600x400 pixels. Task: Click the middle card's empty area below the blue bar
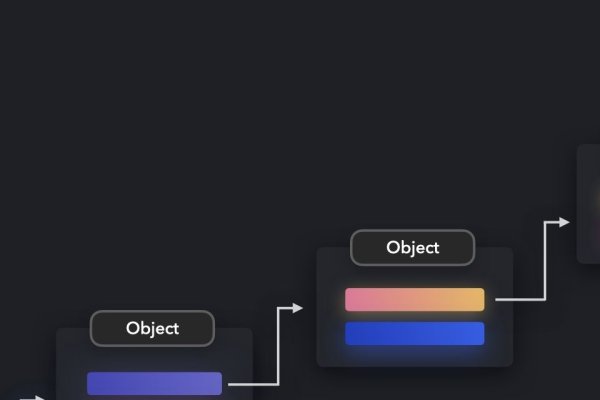[x=414, y=357]
